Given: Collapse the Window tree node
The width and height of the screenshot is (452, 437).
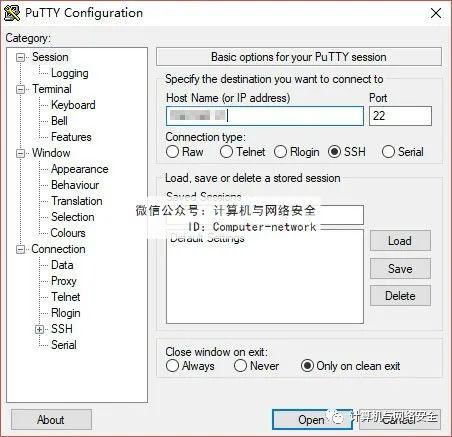Looking at the screenshot, I should [x=21, y=153].
